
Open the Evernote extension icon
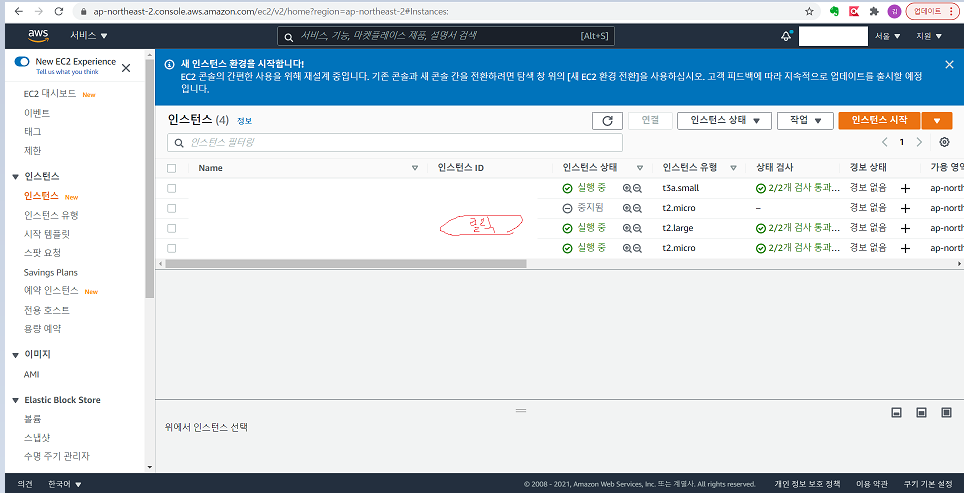point(834,11)
